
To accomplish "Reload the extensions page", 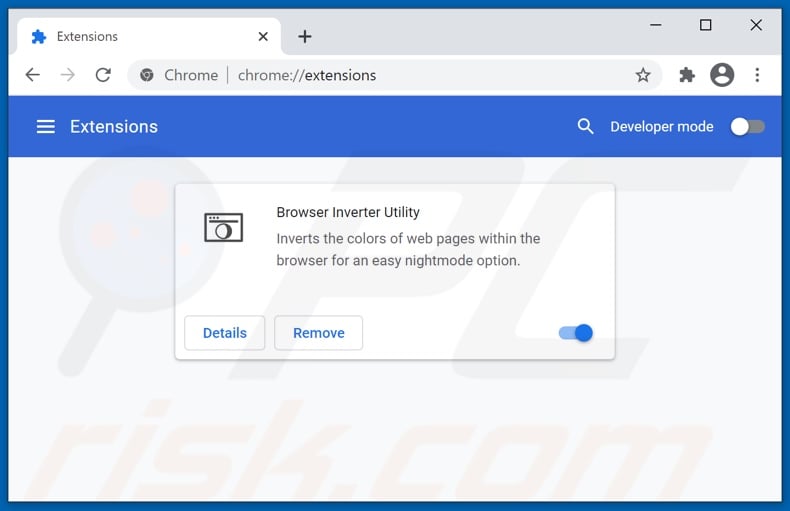I will tap(103, 75).
